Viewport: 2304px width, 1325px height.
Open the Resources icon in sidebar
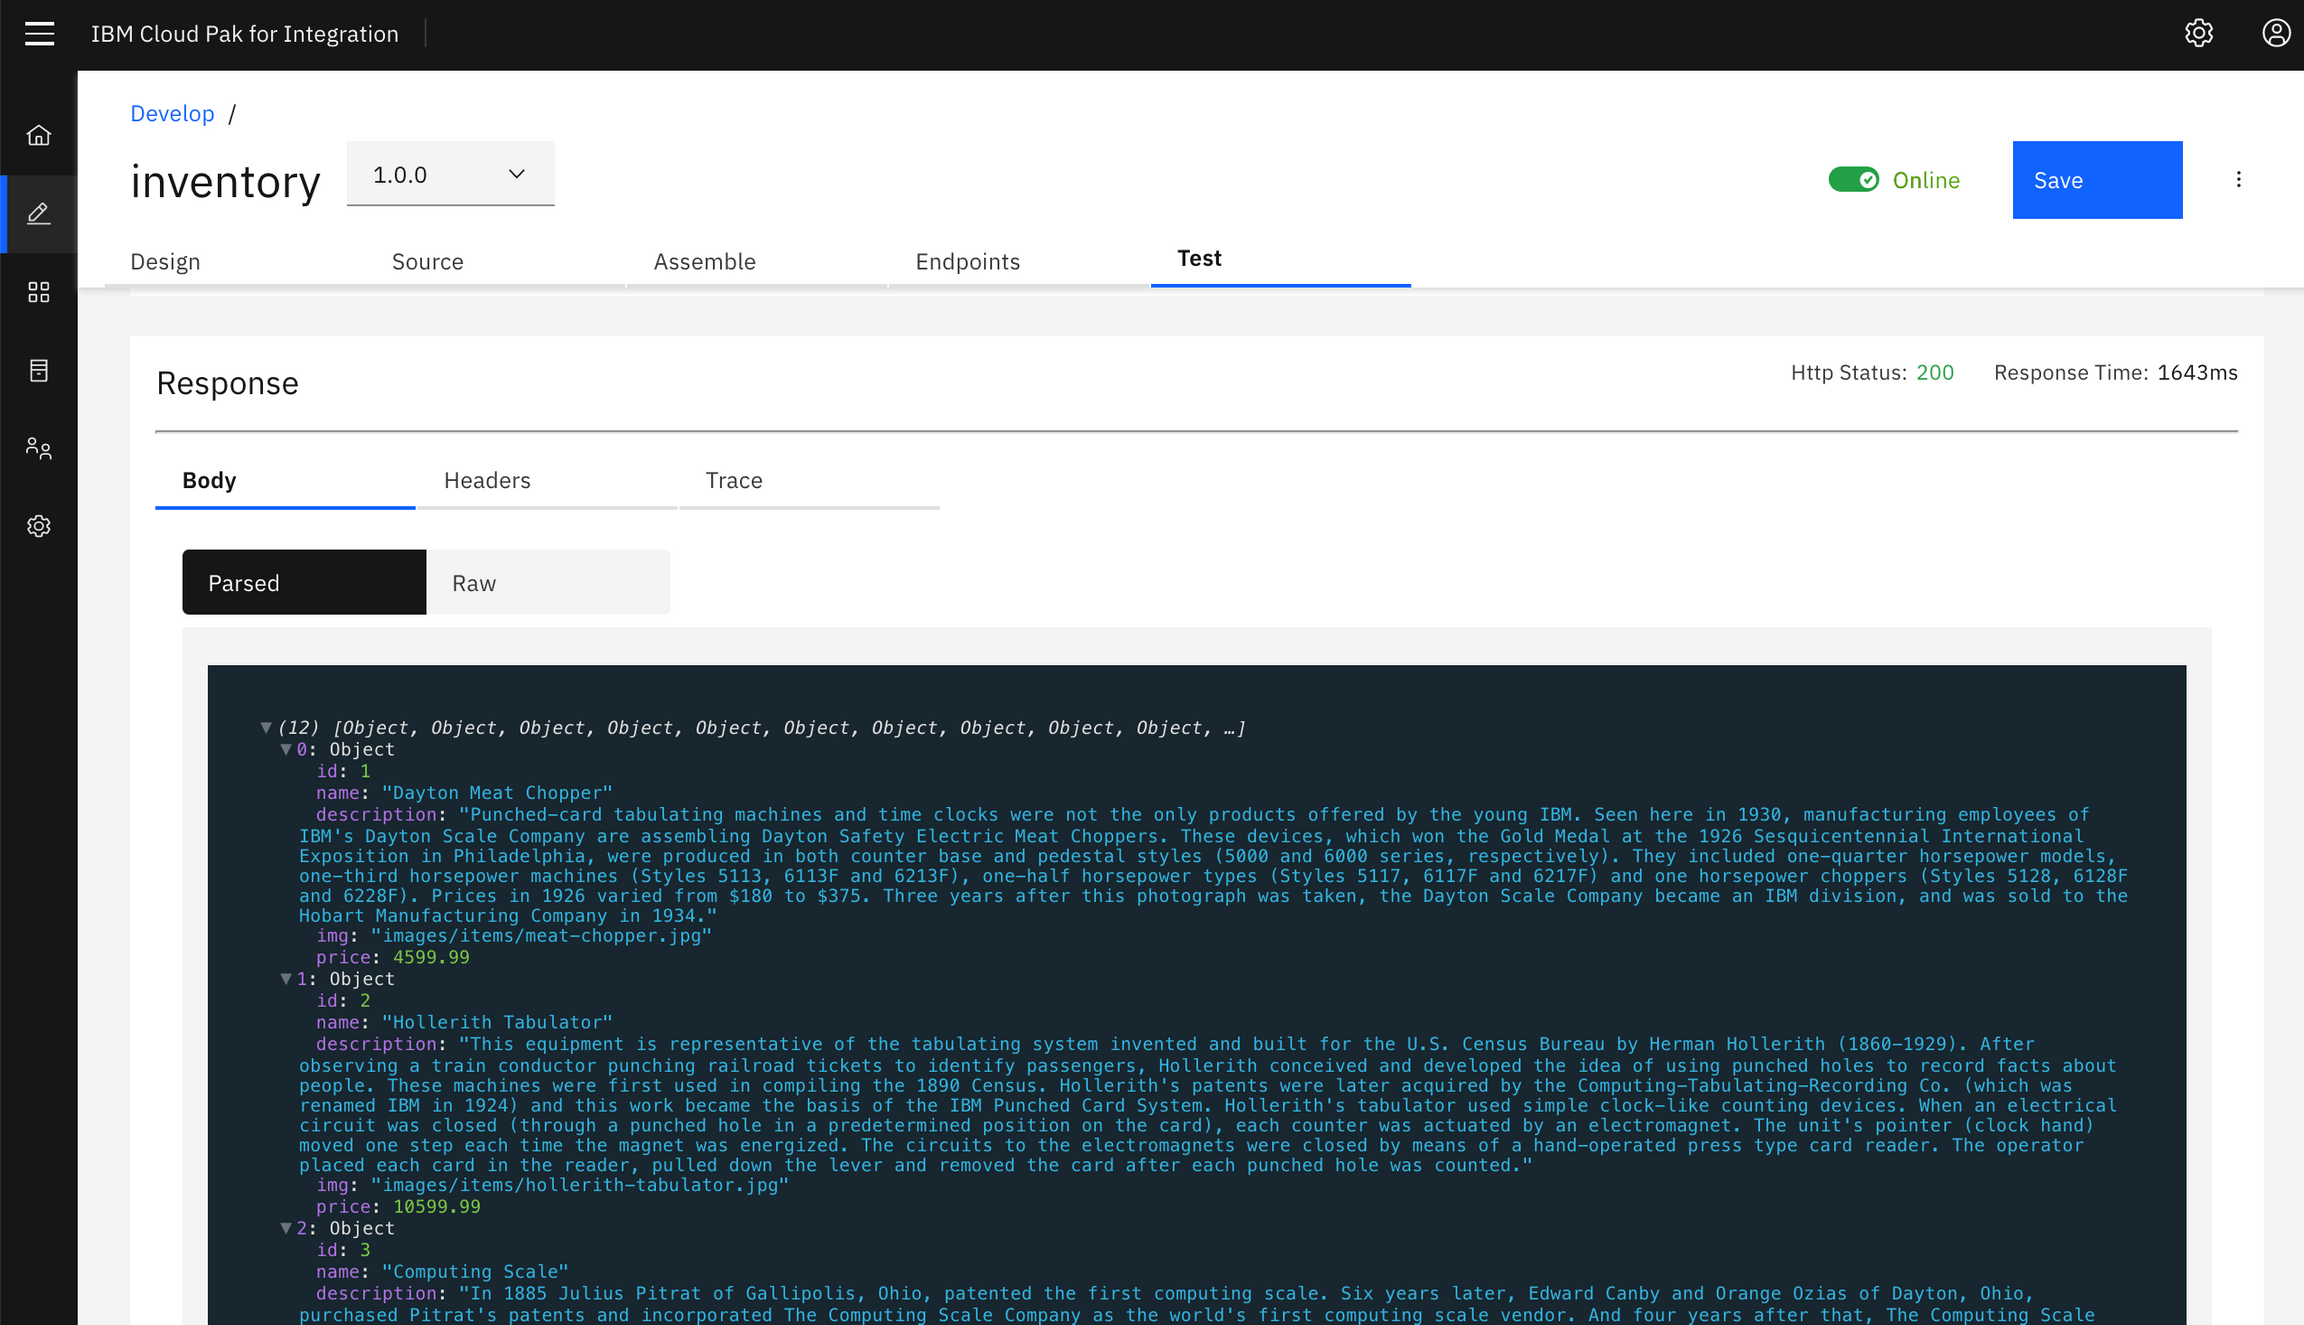39,370
